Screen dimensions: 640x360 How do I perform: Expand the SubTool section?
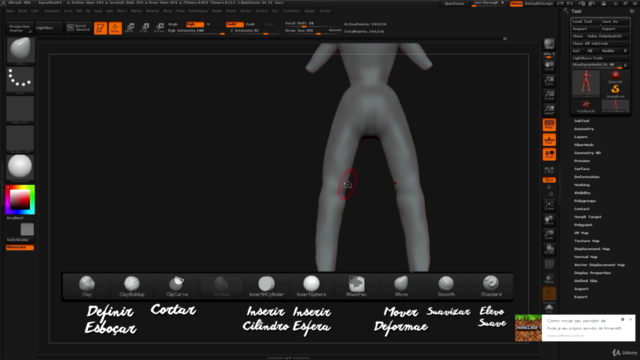[x=582, y=121]
